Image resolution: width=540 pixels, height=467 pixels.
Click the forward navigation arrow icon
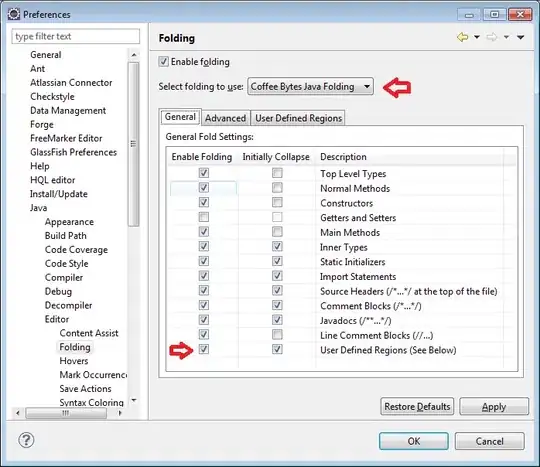click(x=492, y=37)
